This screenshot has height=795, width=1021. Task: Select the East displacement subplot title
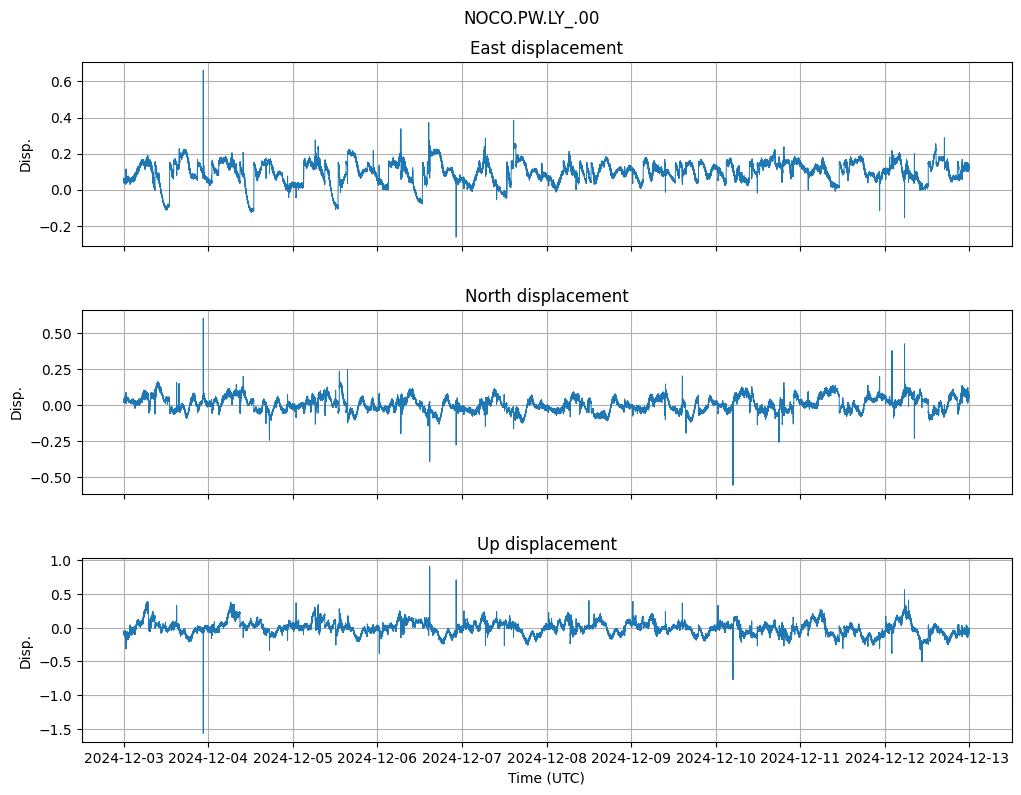pos(546,48)
